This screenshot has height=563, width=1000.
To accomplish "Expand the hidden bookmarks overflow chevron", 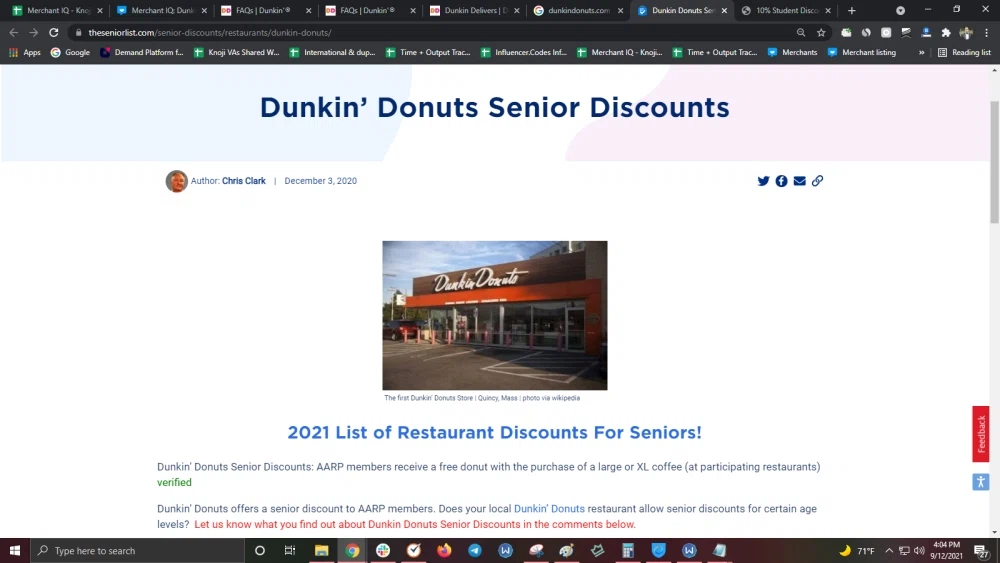I will pos(921,52).
